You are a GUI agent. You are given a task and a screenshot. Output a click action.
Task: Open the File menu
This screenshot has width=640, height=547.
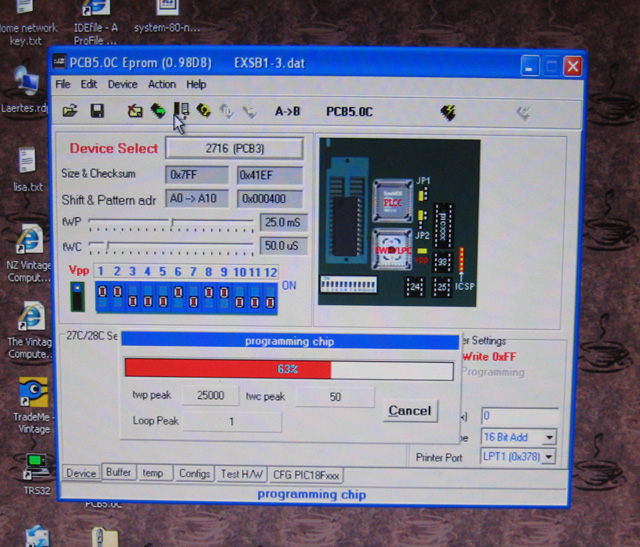pos(63,84)
